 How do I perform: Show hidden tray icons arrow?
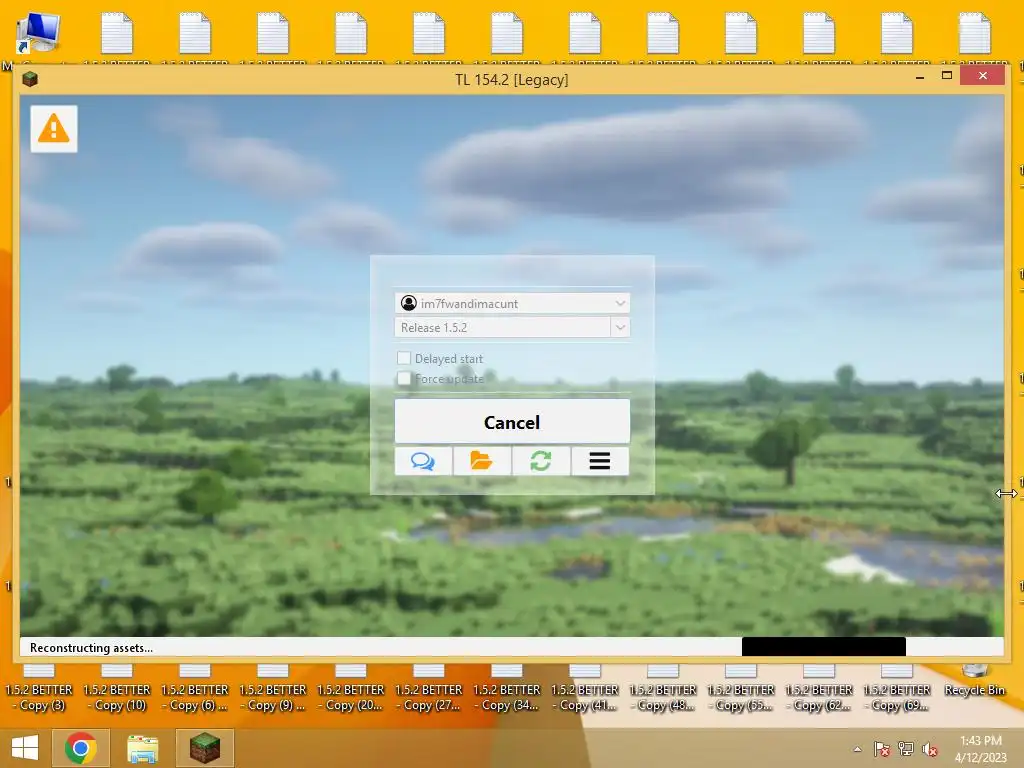click(857, 749)
